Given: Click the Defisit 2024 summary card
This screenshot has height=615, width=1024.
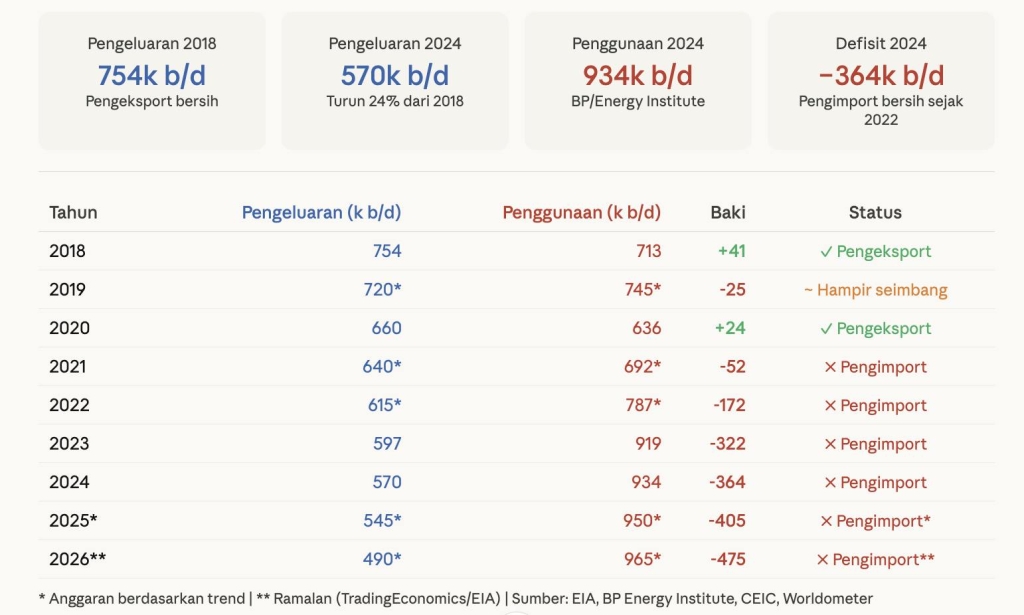Looking at the screenshot, I should [881, 80].
